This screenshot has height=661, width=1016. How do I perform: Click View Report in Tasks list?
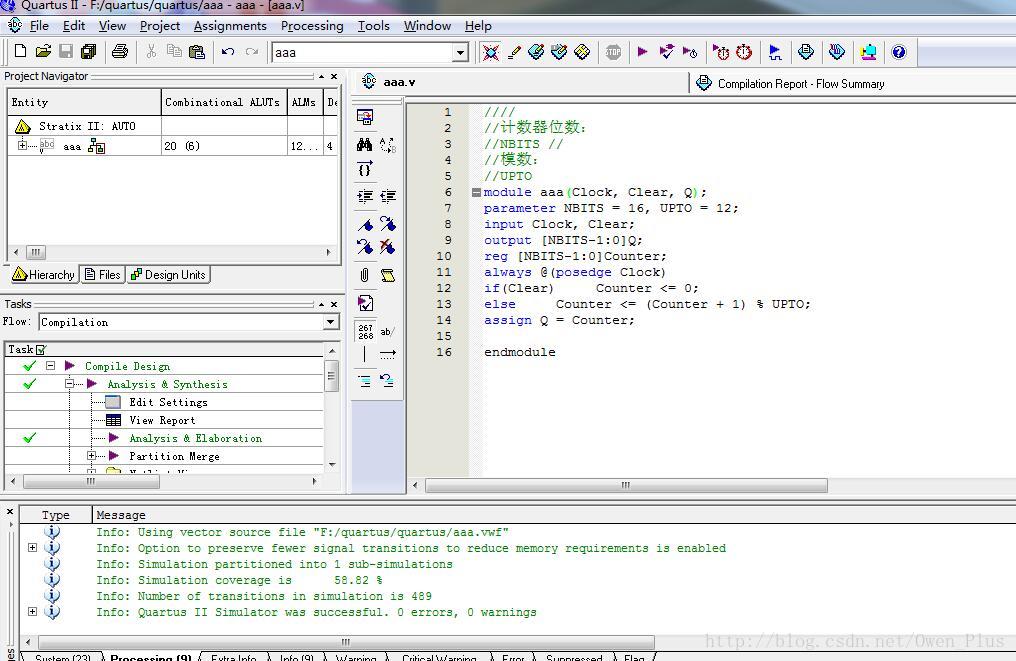162,420
